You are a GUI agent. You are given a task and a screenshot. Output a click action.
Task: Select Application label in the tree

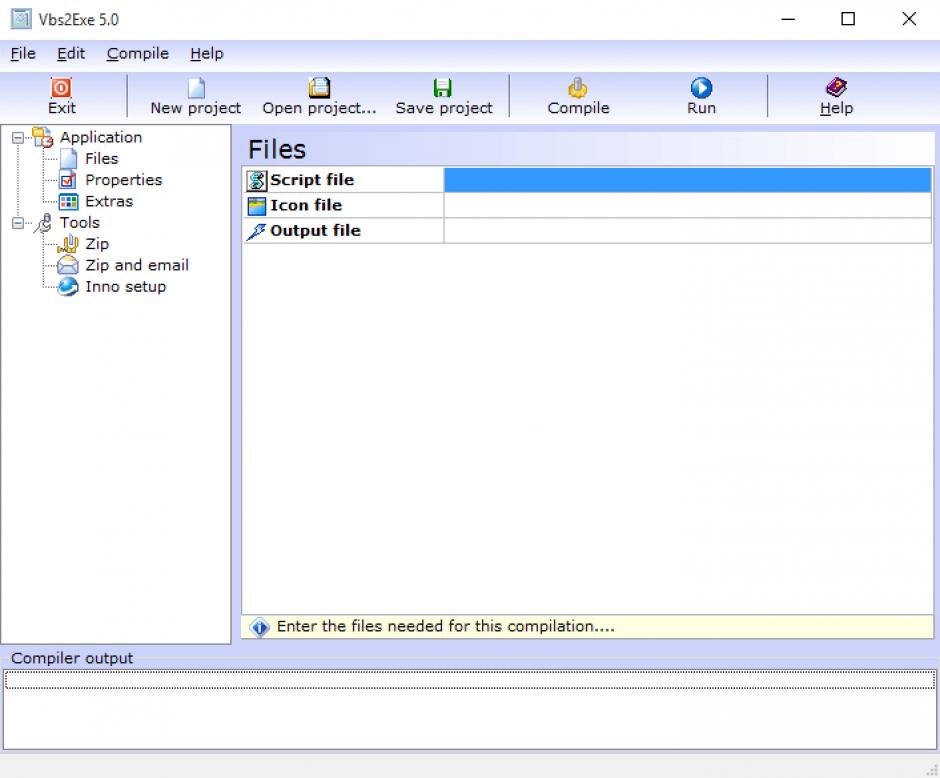click(101, 137)
